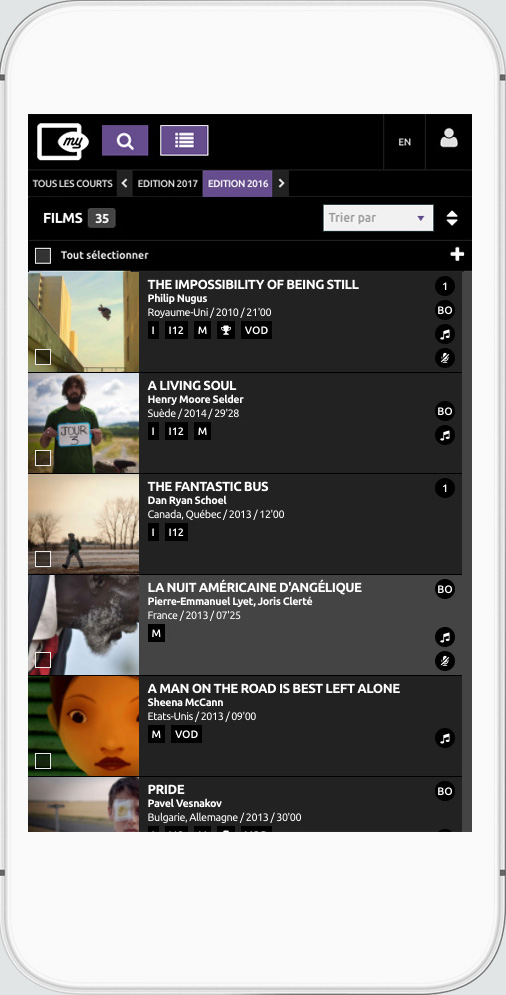Switch to the Edition 2017 tab
The width and height of the screenshot is (506, 995).
(168, 183)
